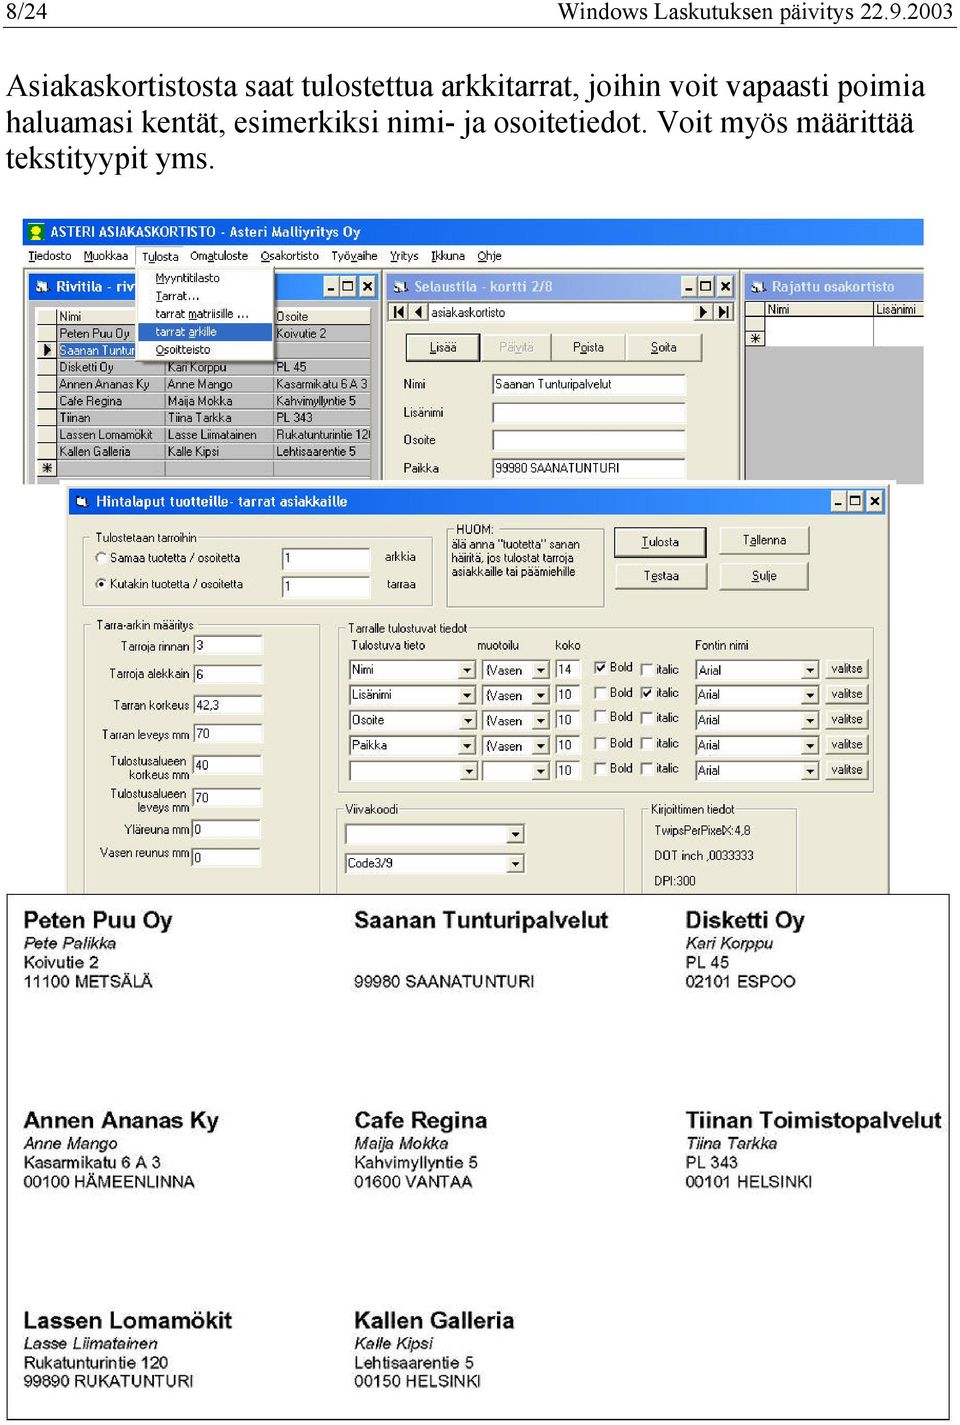The width and height of the screenshot is (960, 1425).
Task: Open the Lisänimi field dropdown
Action: click(467, 695)
